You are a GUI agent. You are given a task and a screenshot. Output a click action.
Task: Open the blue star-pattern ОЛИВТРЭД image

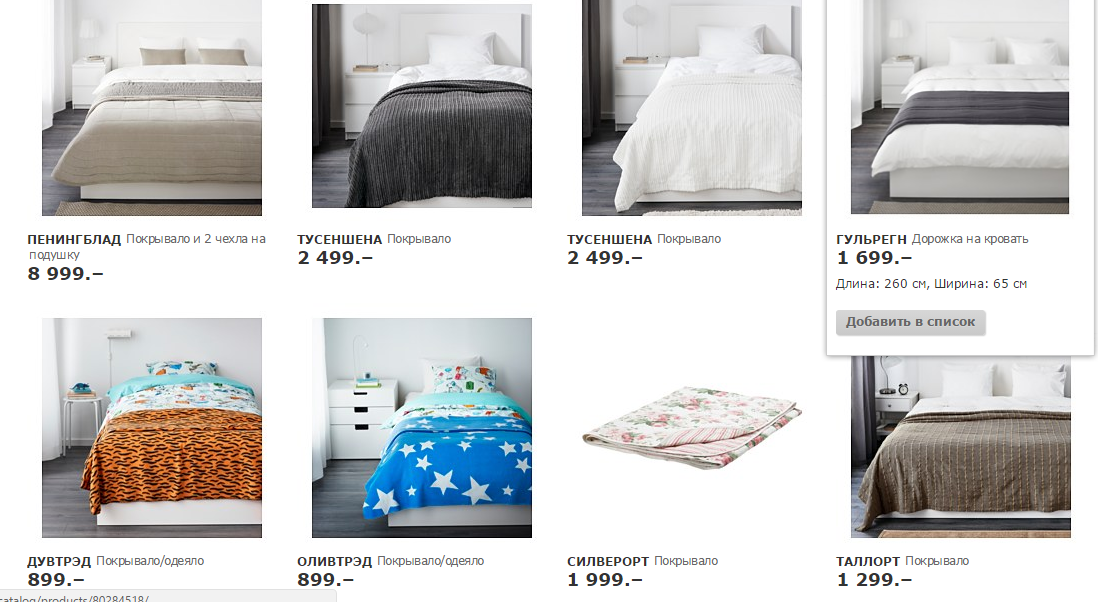(422, 428)
